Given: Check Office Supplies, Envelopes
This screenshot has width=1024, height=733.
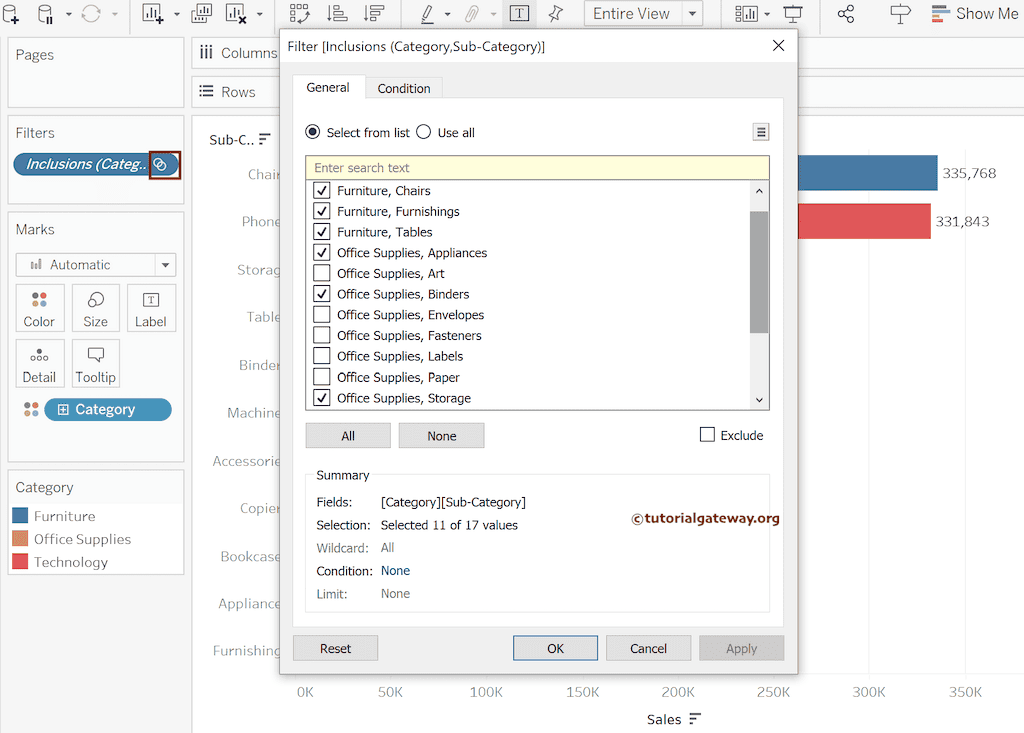Looking at the screenshot, I should 321,314.
